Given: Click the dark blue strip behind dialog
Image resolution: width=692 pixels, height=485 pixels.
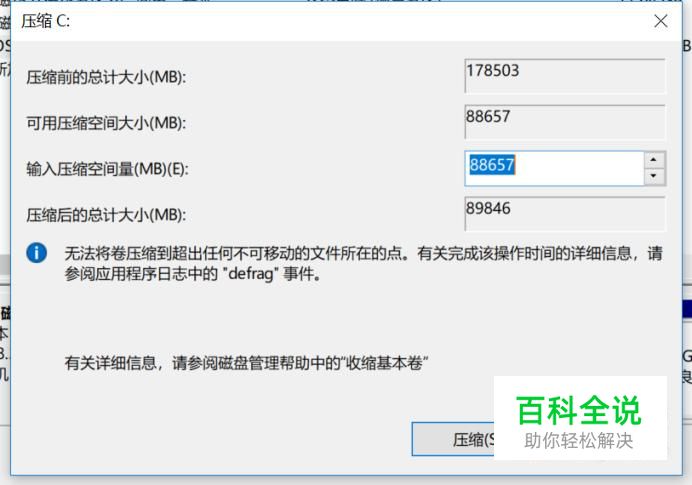Looking at the screenshot, I should (687, 309).
